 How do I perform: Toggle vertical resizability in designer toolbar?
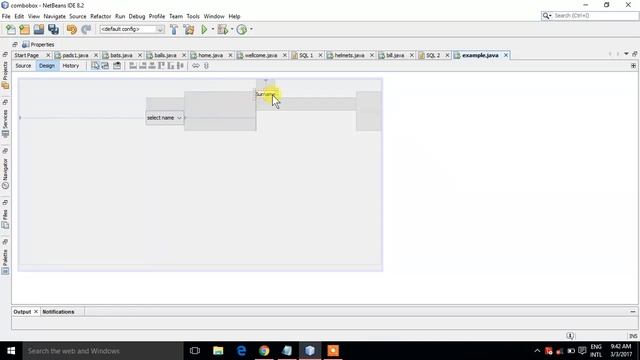pyautogui.click(x=206, y=66)
